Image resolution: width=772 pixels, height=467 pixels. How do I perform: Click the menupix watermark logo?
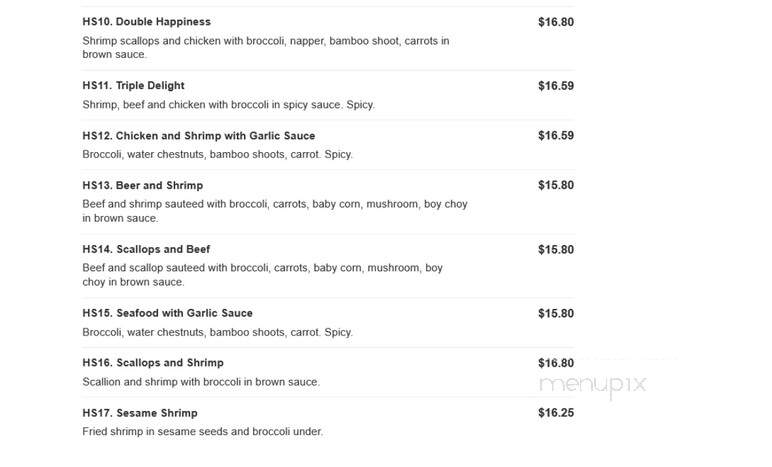click(x=593, y=385)
